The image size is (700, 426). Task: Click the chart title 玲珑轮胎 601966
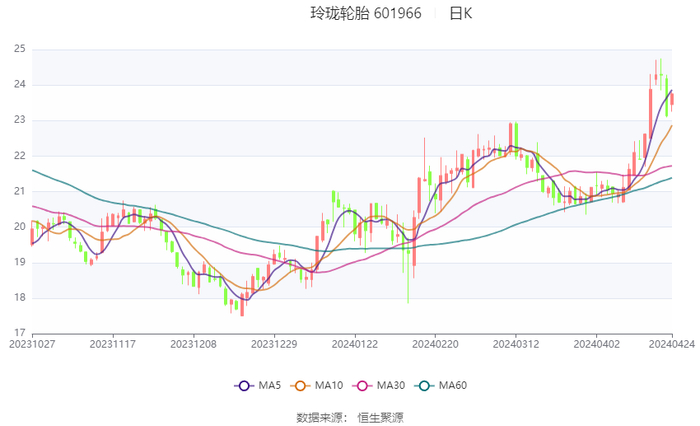tap(366, 14)
